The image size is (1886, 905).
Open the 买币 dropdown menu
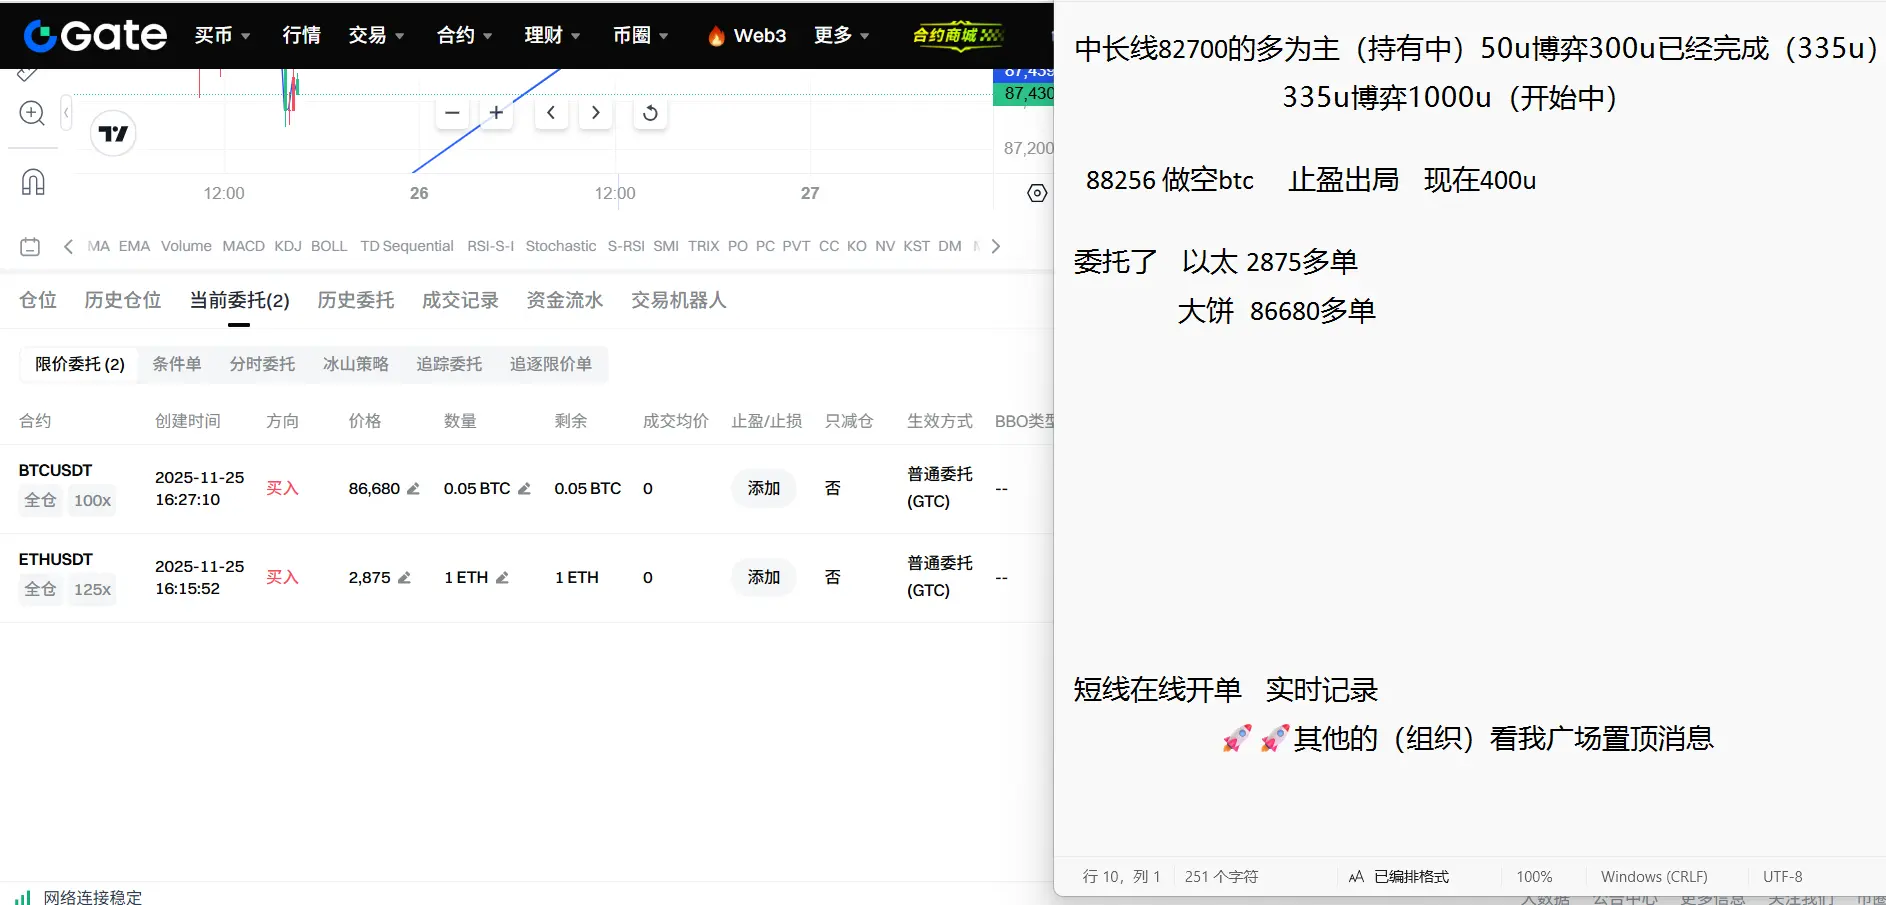pos(222,35)
